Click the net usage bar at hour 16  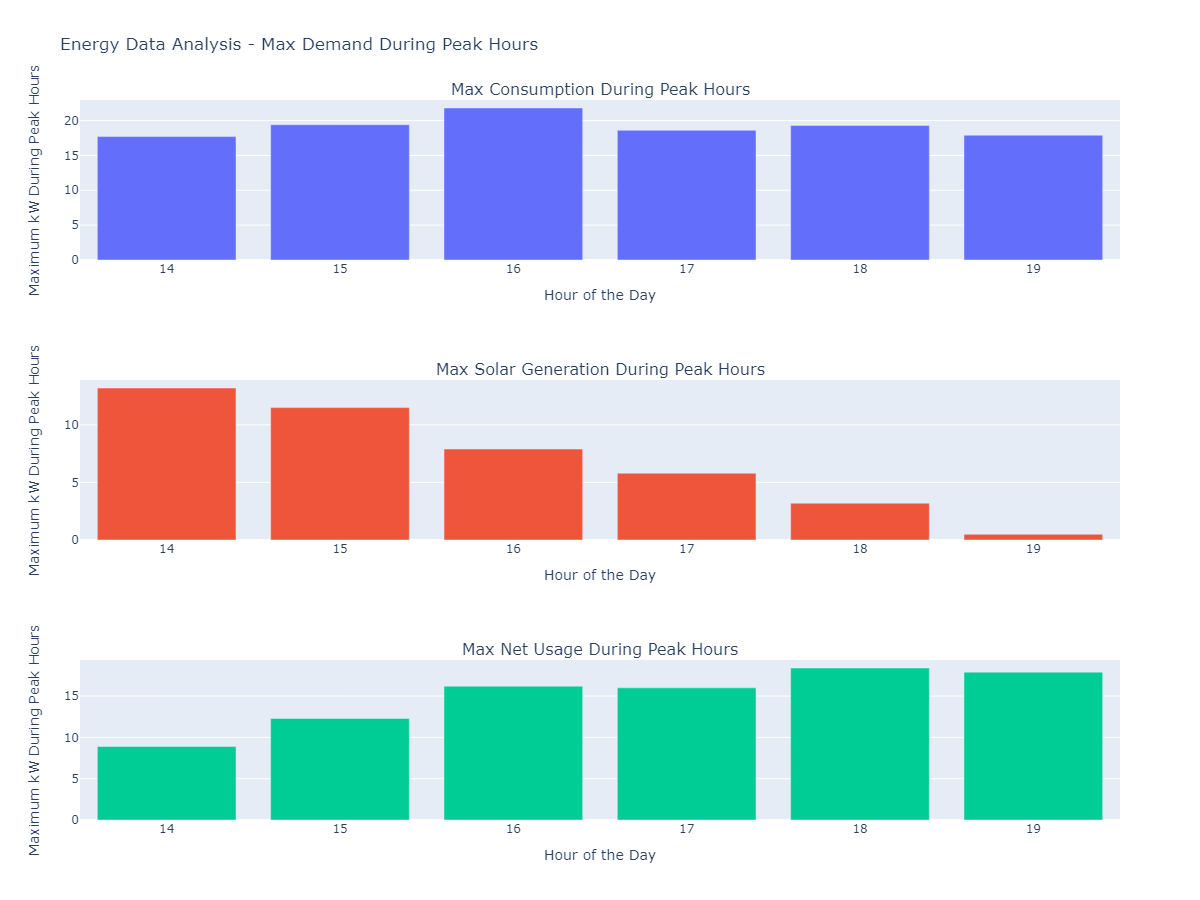(x=513, y=753)
